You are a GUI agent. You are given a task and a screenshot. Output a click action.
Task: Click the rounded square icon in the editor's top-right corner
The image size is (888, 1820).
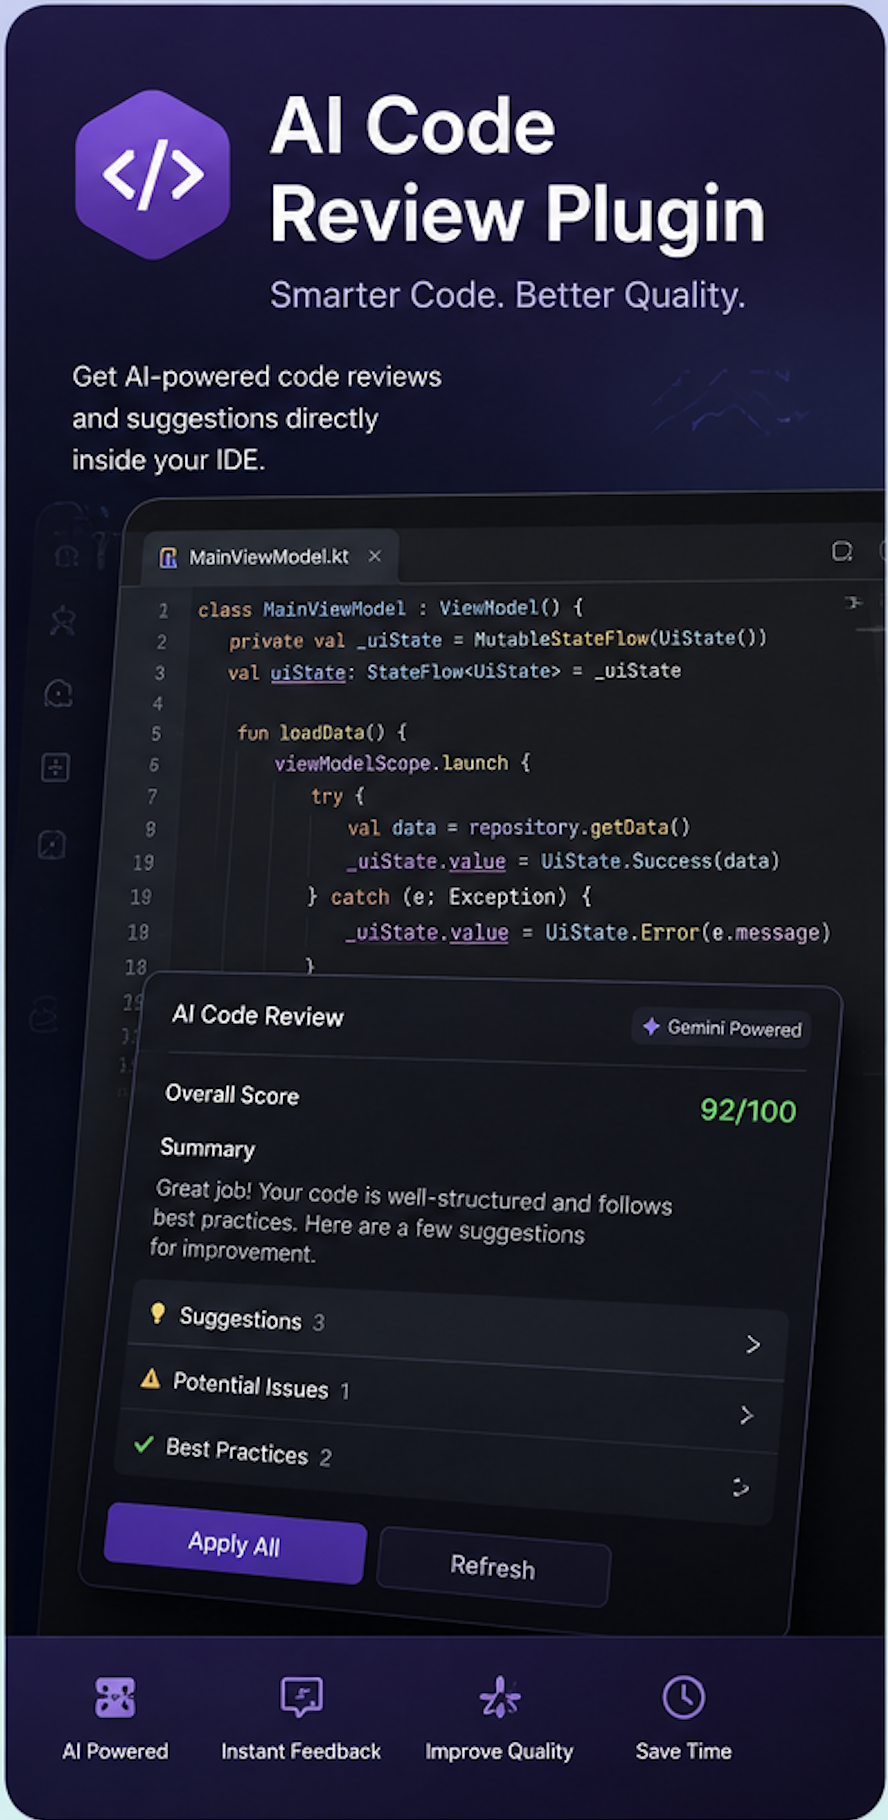click(x=842, y=551)
